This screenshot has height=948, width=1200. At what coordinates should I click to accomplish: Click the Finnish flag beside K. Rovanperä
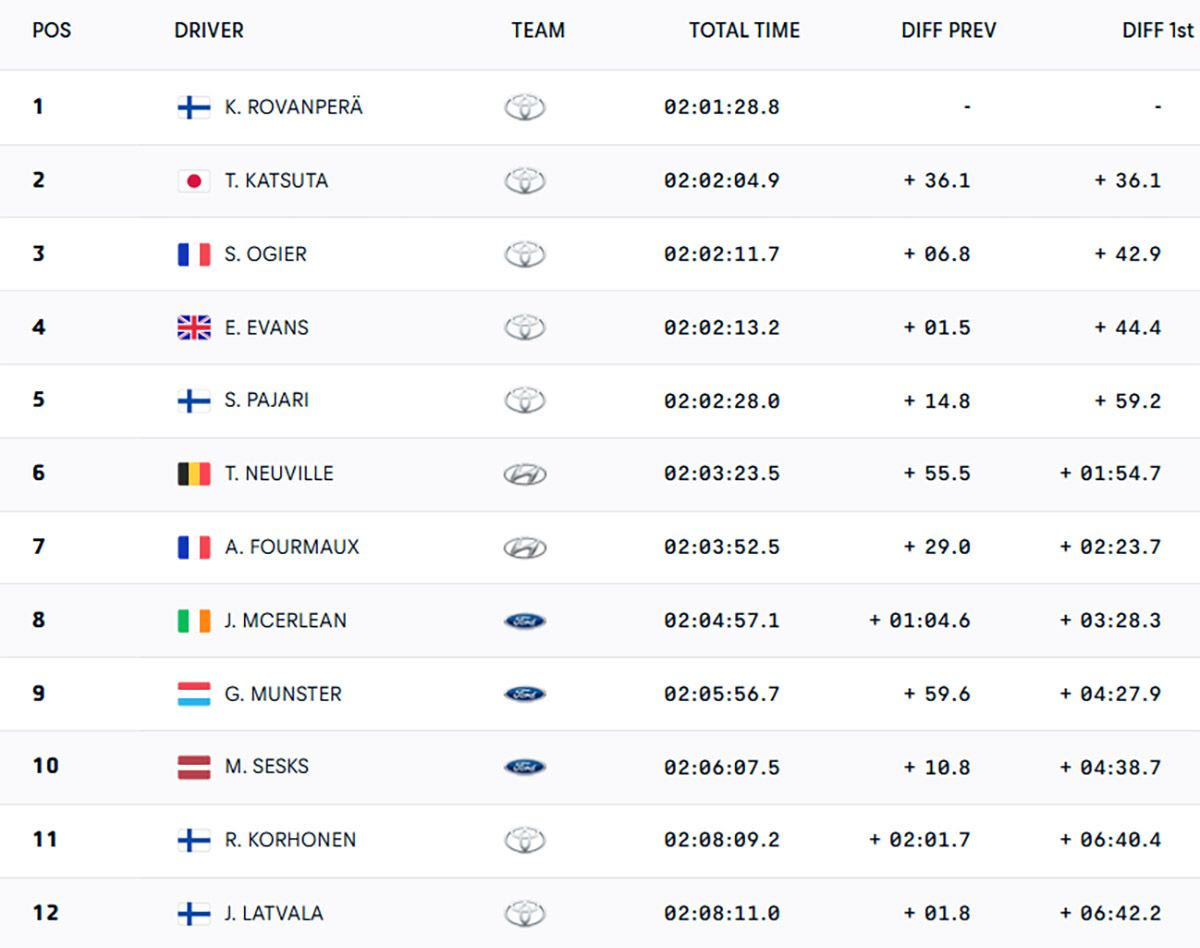click(x=194, y=107)
